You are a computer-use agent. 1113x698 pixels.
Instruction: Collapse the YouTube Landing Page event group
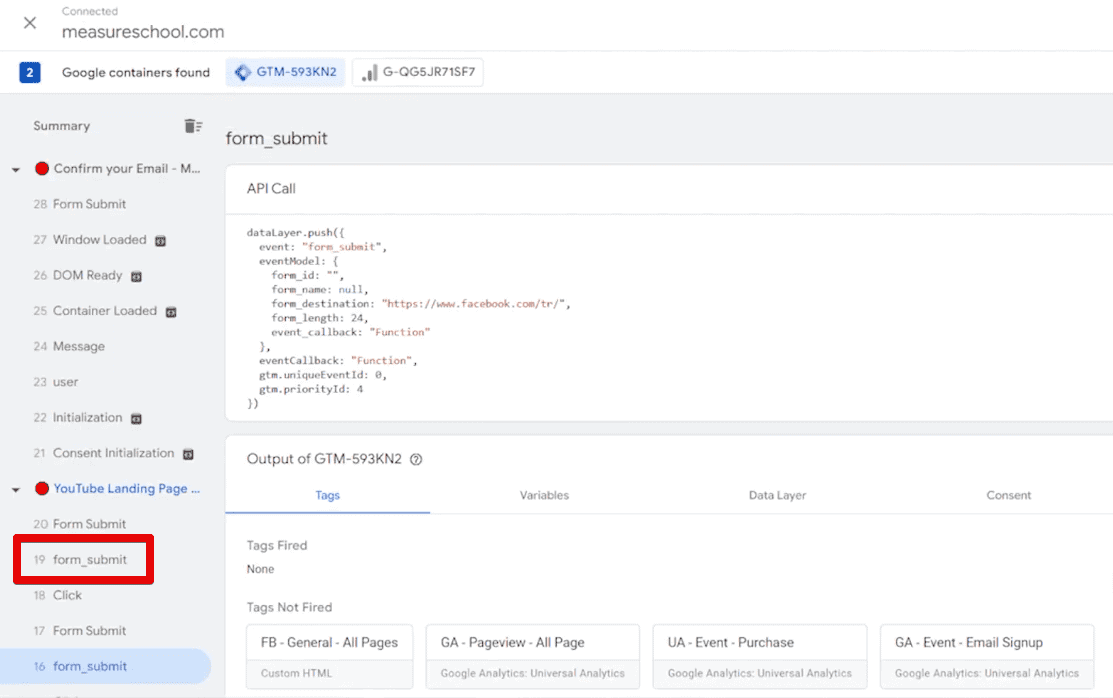[14, 488]
